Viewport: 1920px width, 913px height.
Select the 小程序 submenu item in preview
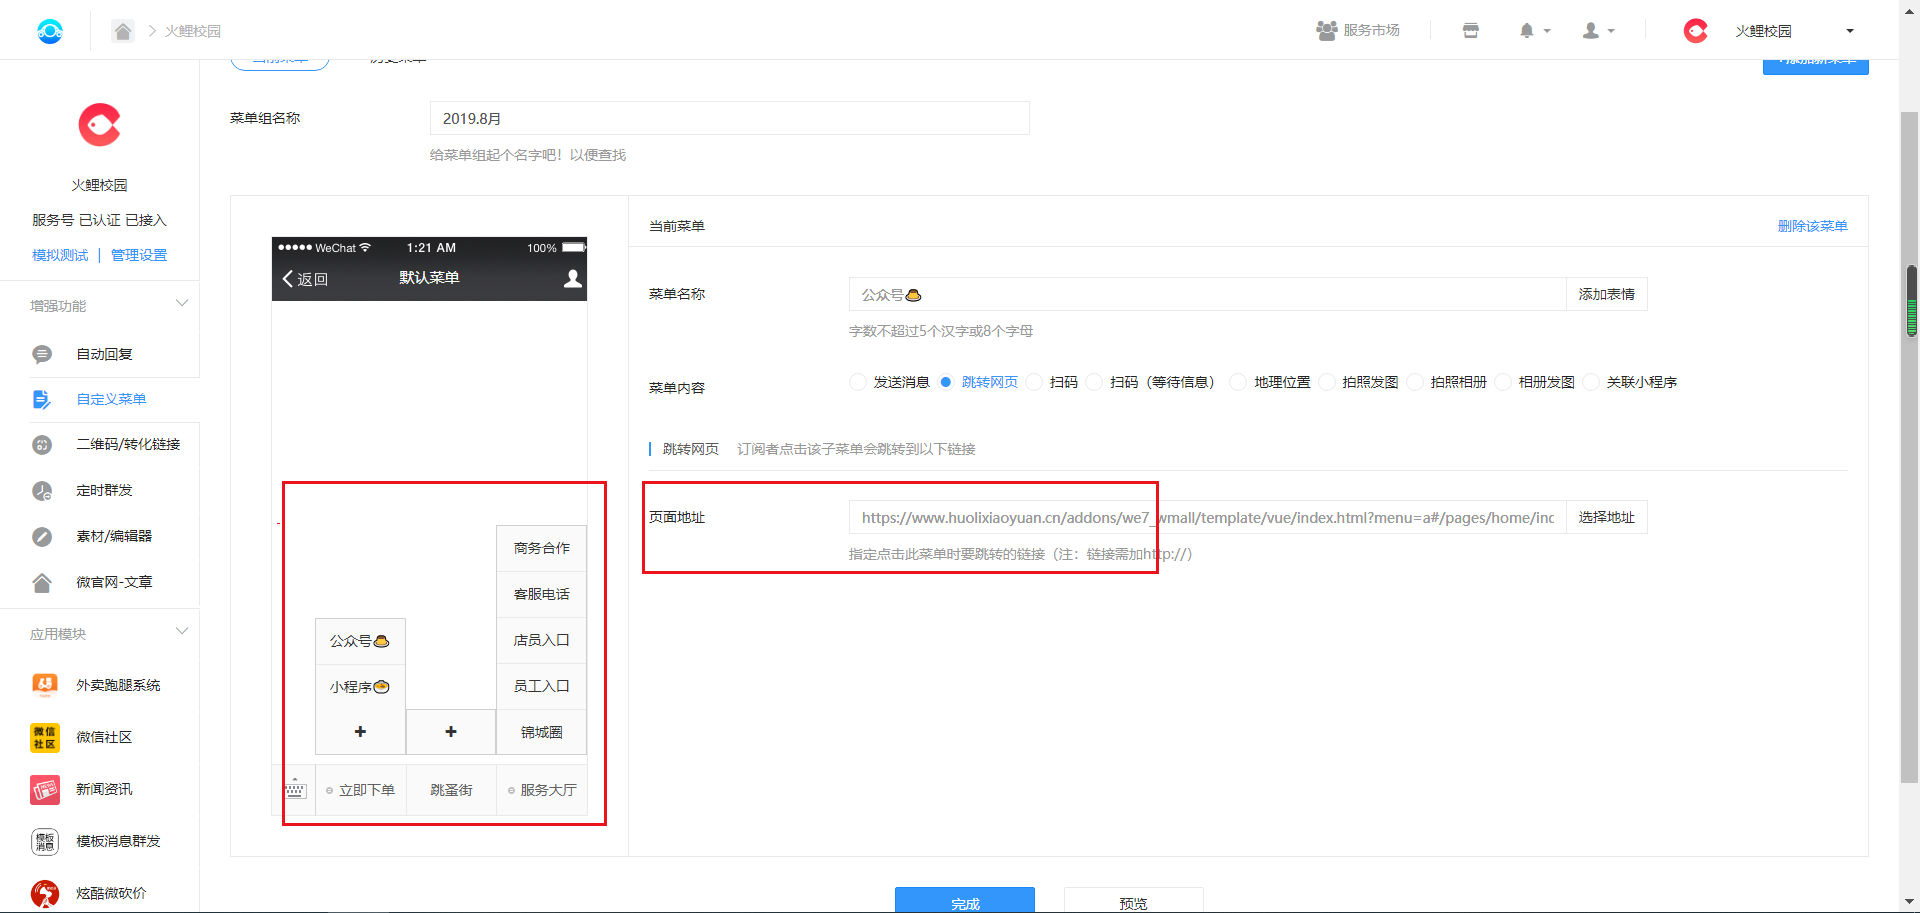tap(360, 687)
